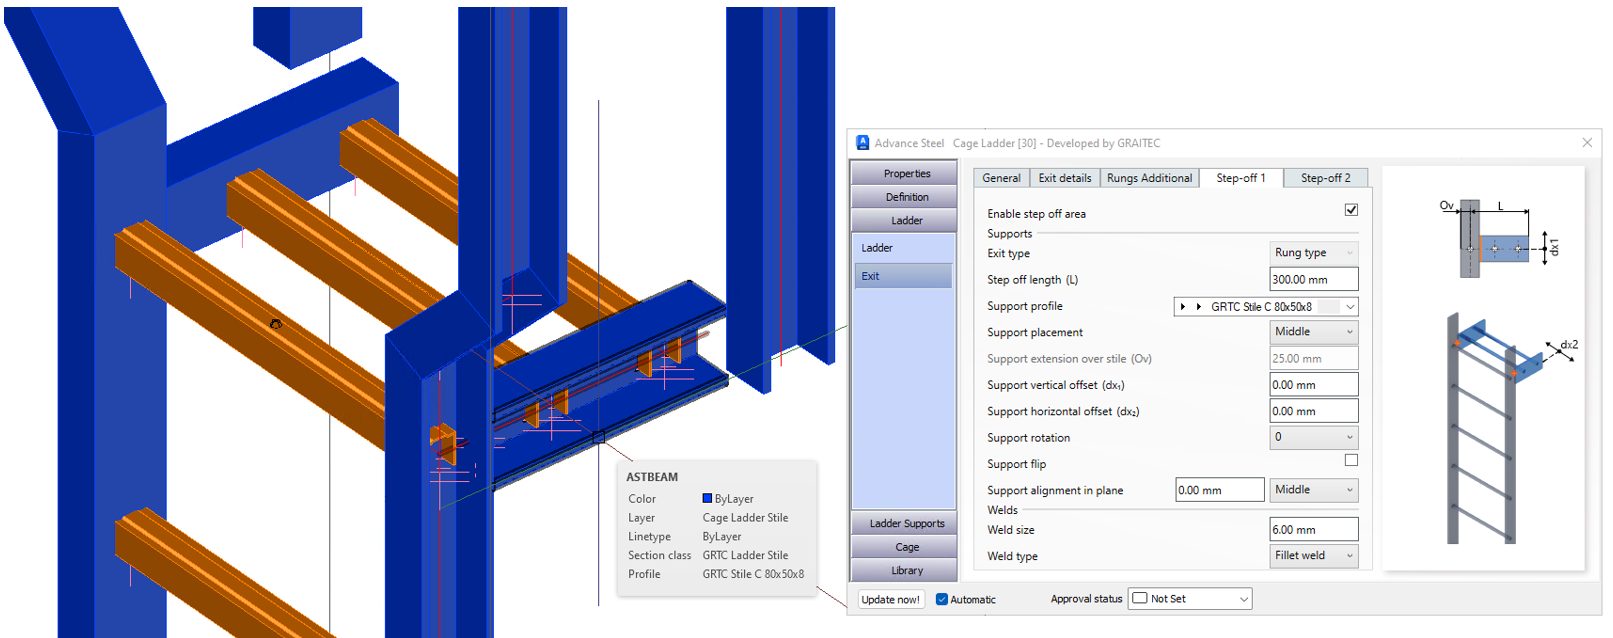Click the Advance Steel app icon in the title bar
Image resolution: width=1613 pixels, height=638 pixels.
pos(863,143)
